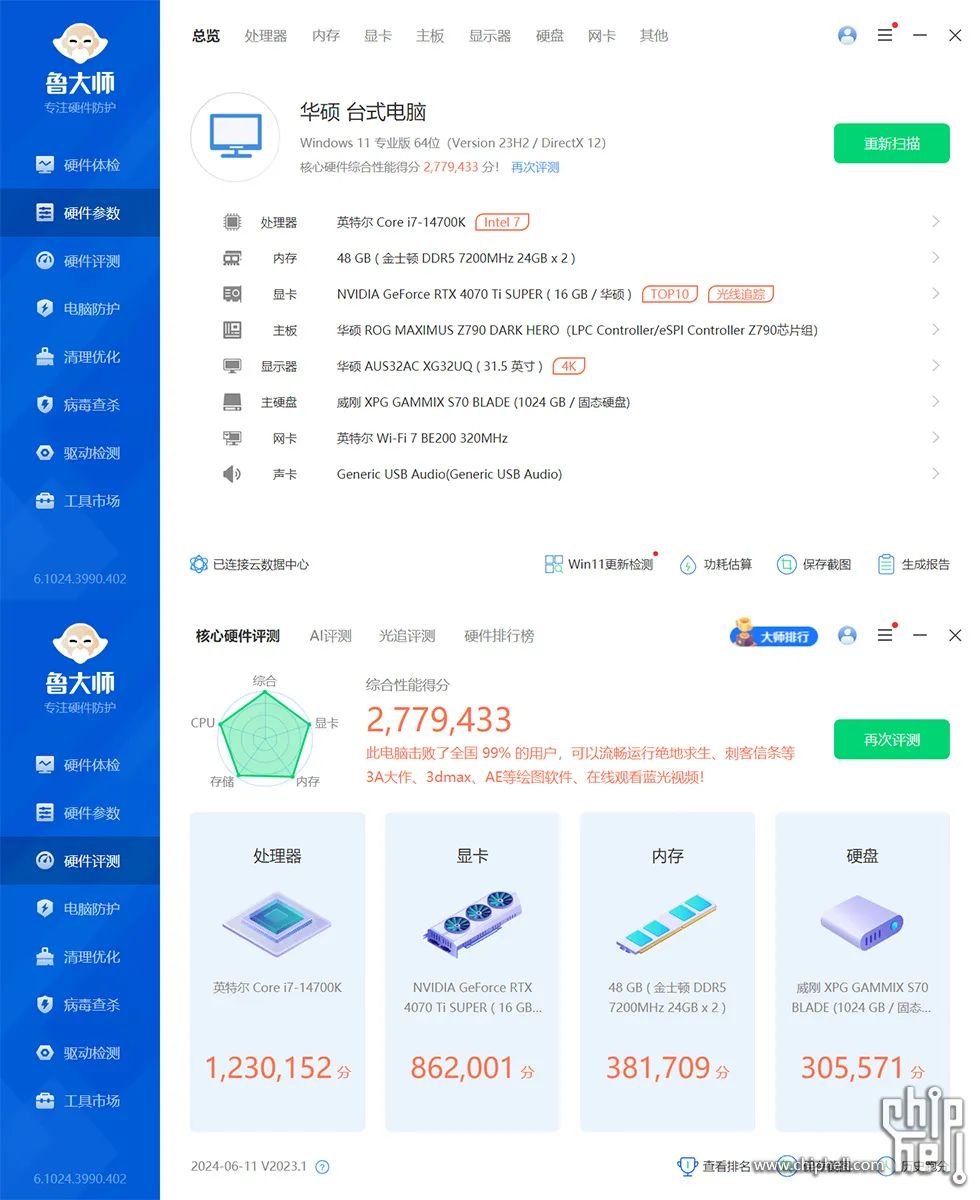Expand the 显卡 RTX 4070 Ti SUPER row chevron
This screenshot has width=980, height=1200.
coord(936,294)
